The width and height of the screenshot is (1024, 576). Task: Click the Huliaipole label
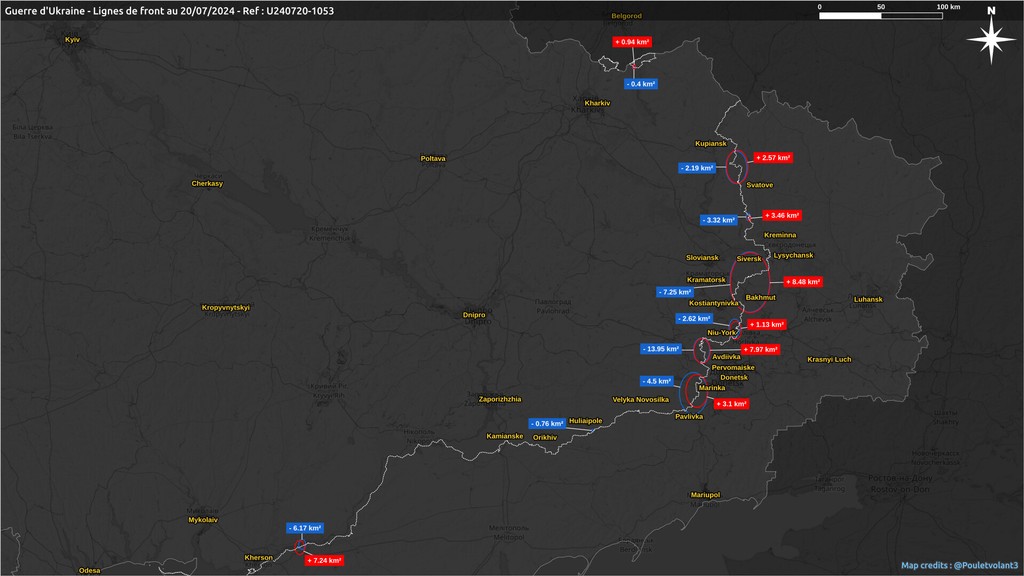click(x=586, y=421)
